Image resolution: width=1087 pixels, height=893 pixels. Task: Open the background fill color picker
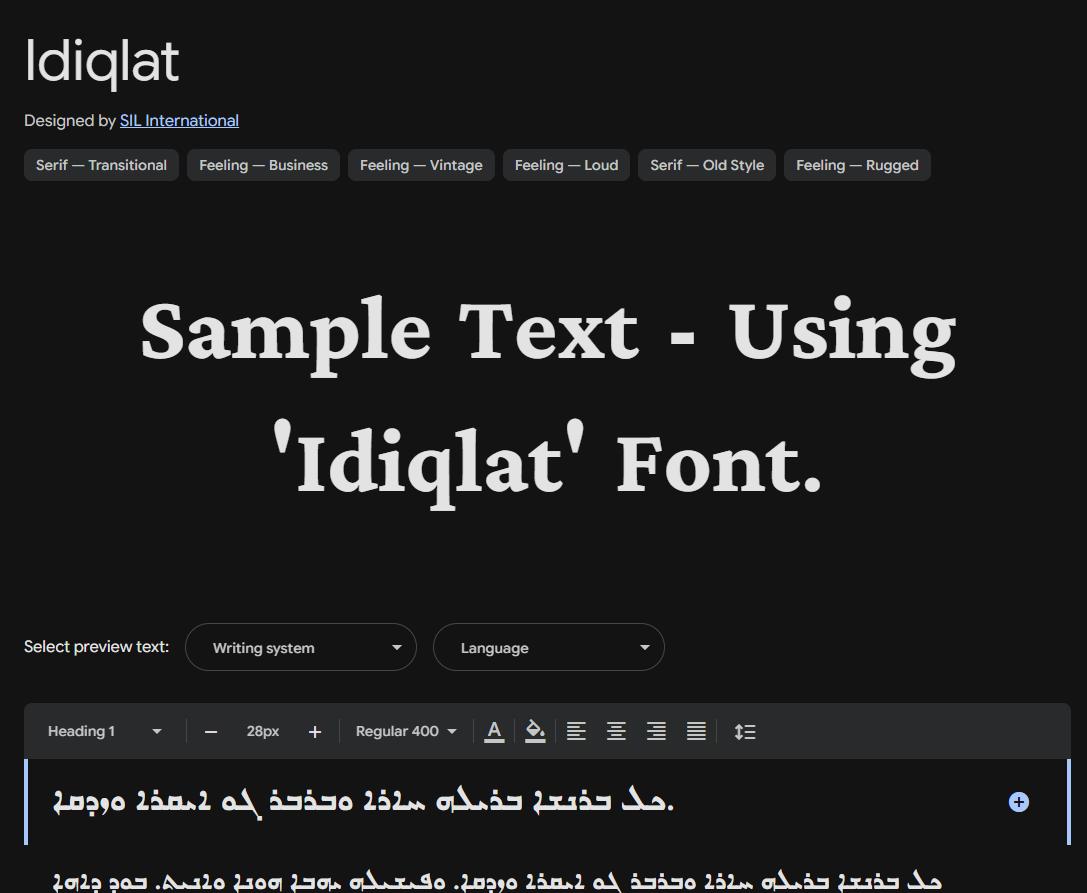pyautogui.click(x=534, y=731)
